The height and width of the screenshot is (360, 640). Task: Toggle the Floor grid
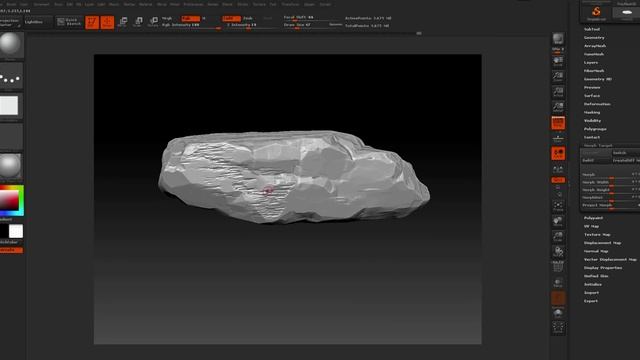[x=558, y=138]
